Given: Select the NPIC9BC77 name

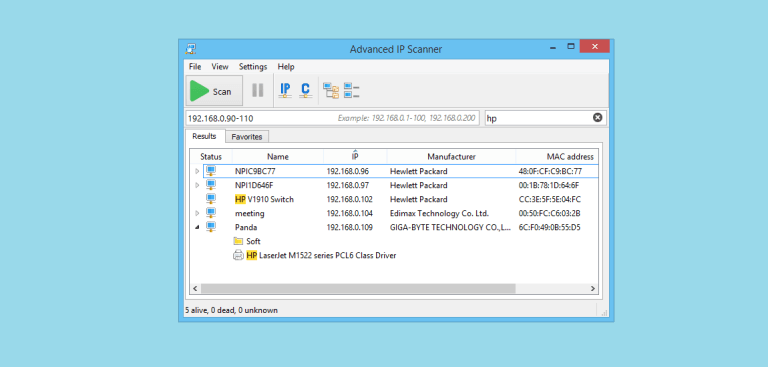Looking at the screenshot, I should [x=255, y=171].
